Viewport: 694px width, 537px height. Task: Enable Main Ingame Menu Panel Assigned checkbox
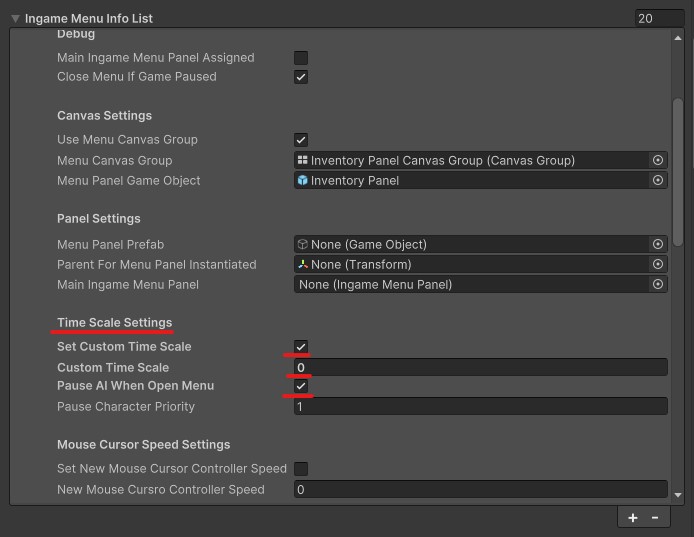(301, 58)
